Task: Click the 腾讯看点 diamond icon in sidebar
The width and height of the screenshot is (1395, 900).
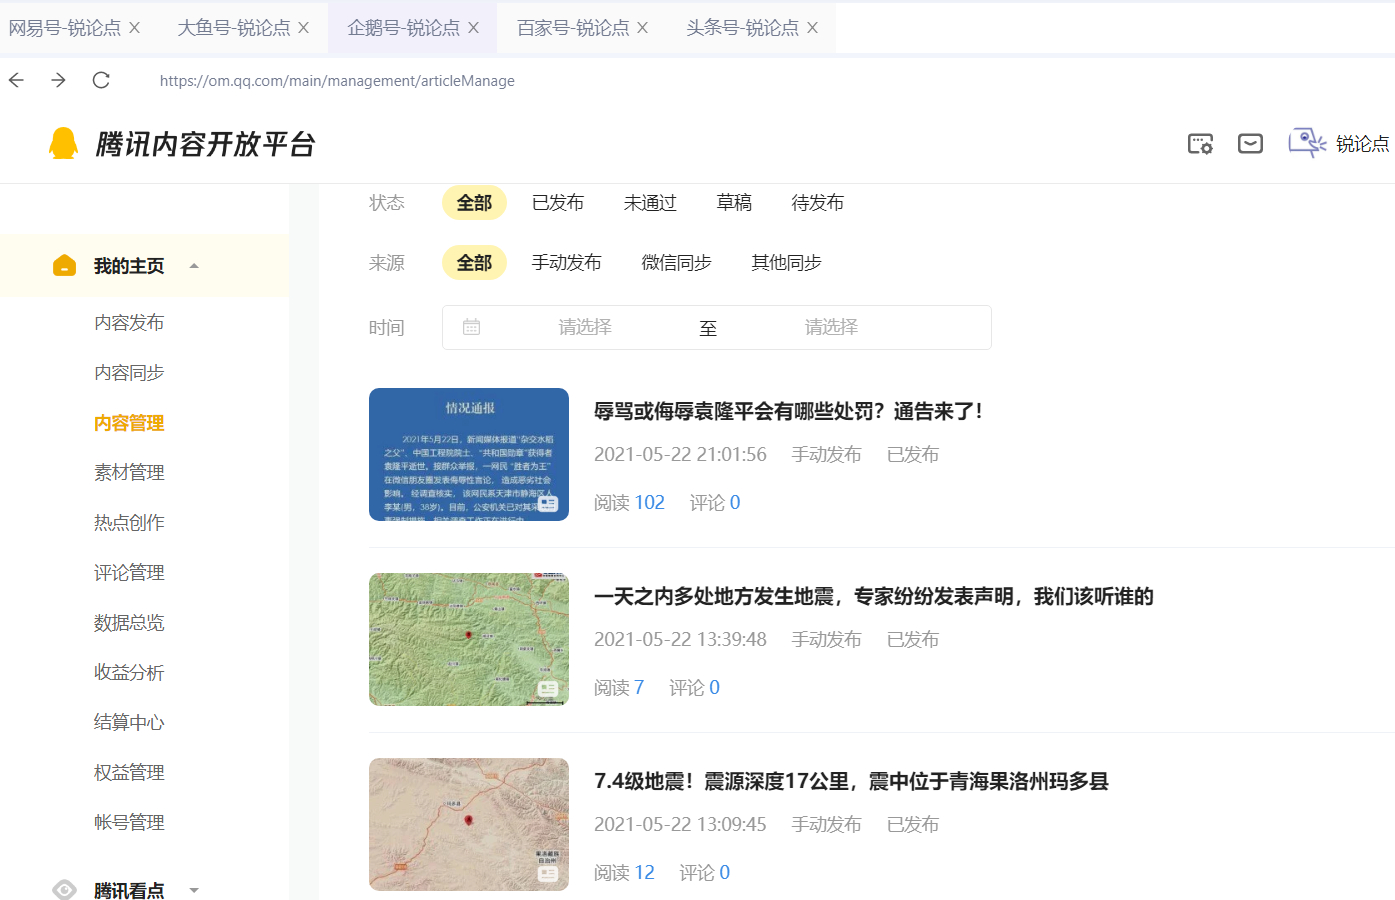Action: coord(64,889)
